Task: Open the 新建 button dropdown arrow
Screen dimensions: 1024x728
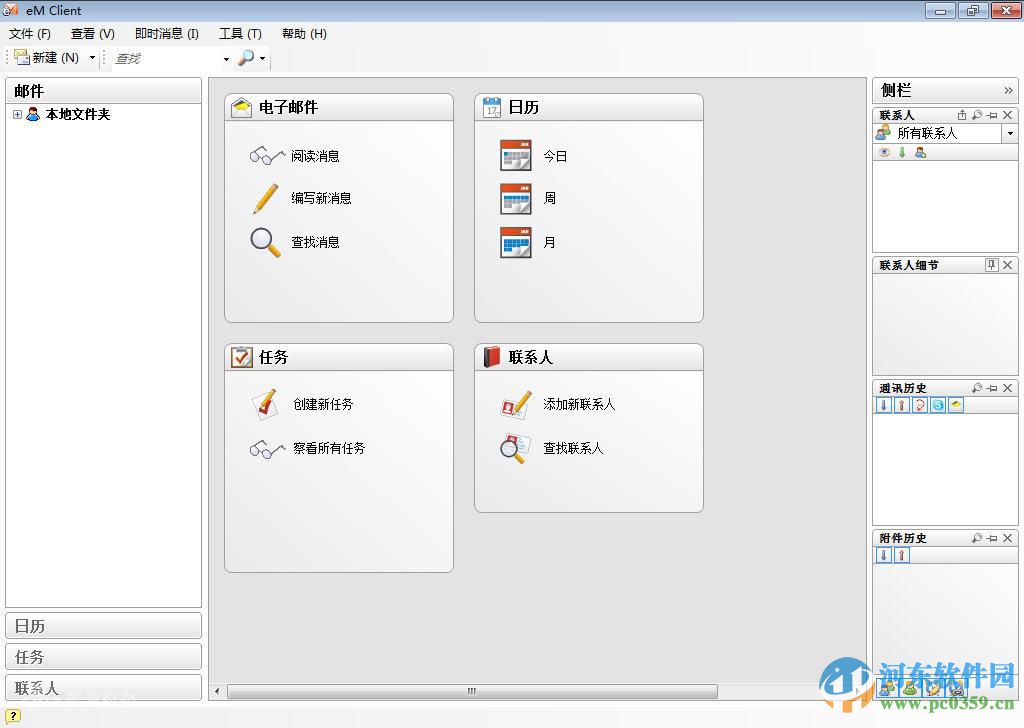Action: [x=92, y=57]
